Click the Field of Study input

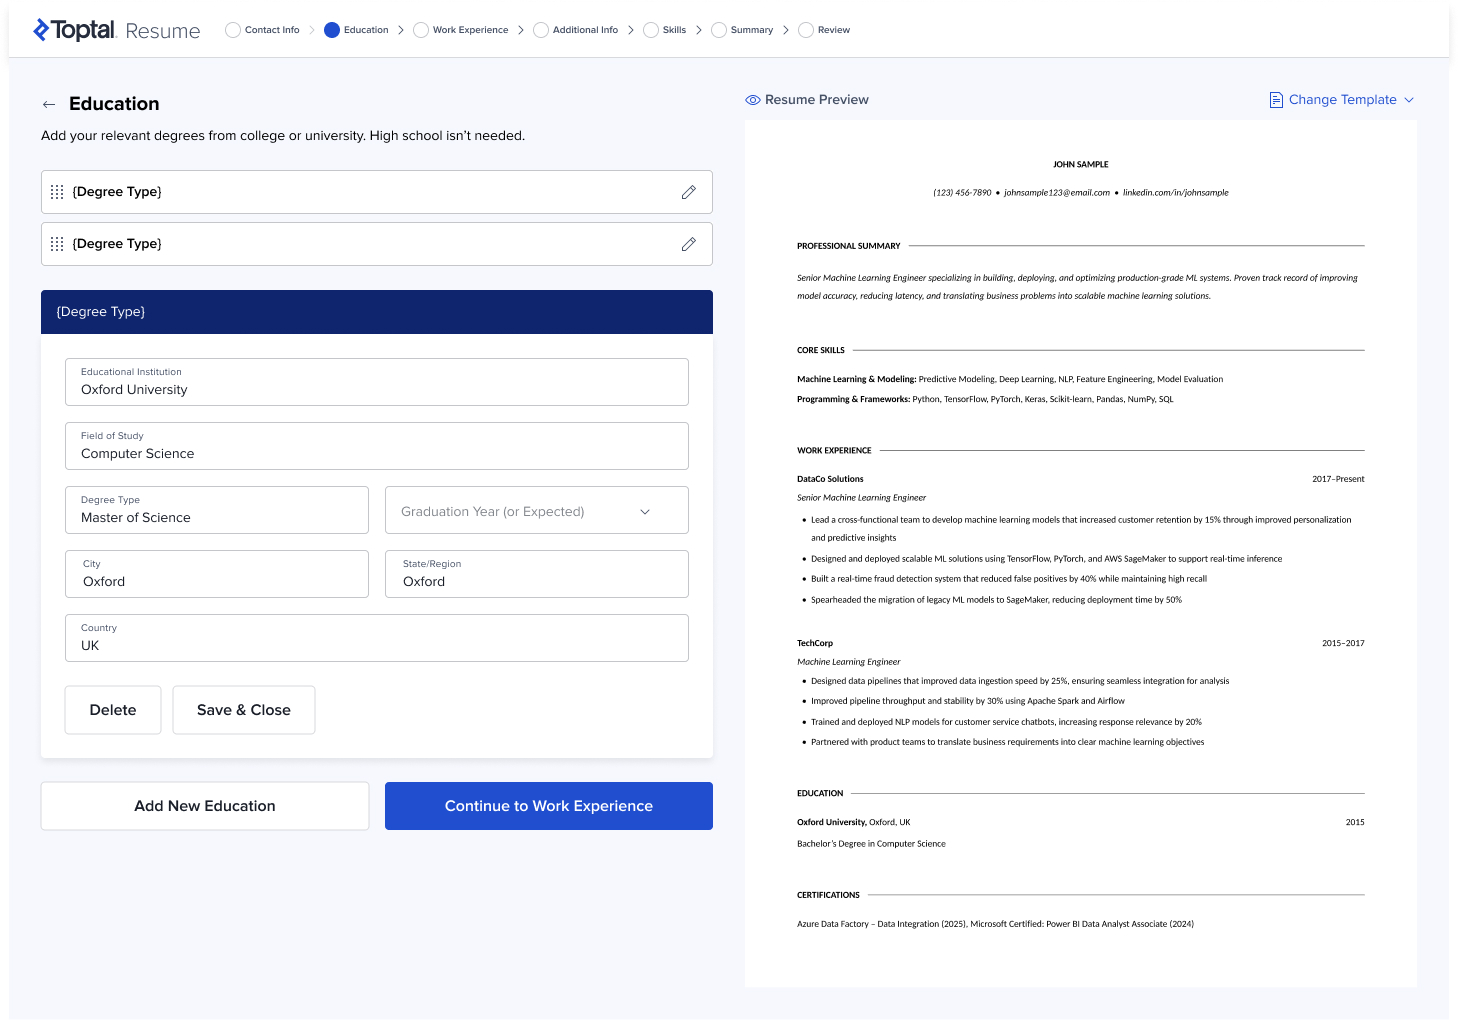click(377, 446)
